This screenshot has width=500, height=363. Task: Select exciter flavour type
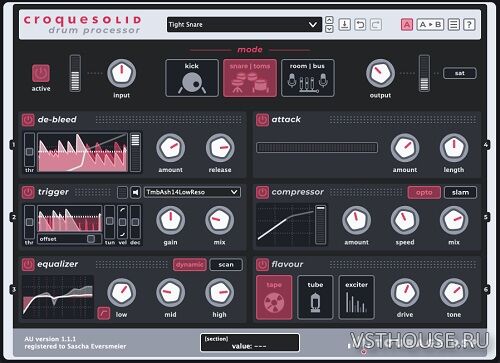click(x=357, y=298)
